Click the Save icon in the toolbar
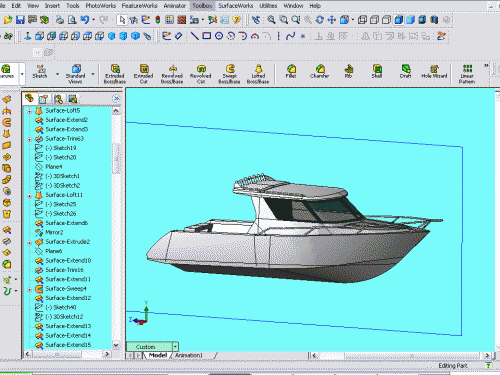Screen dimensions: 500x375 [20, 20]
